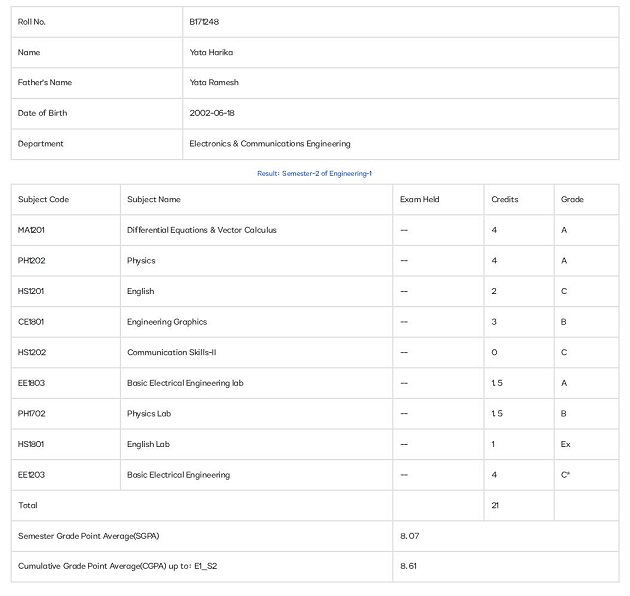Click the Result: Semester-2 of Engineering-1 heading
The image size is (630, 596).
coord(314,174)
